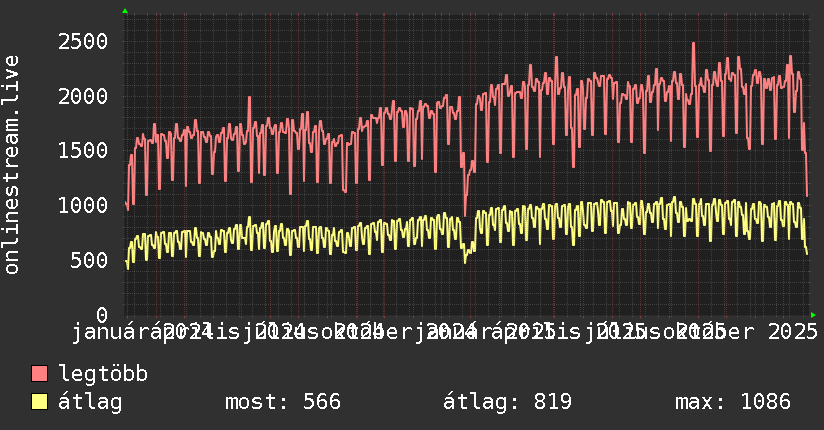This screenshot has width=824, height=430.
Task: Click the 2000 y-axis label
Action: [x=83, y=96]
